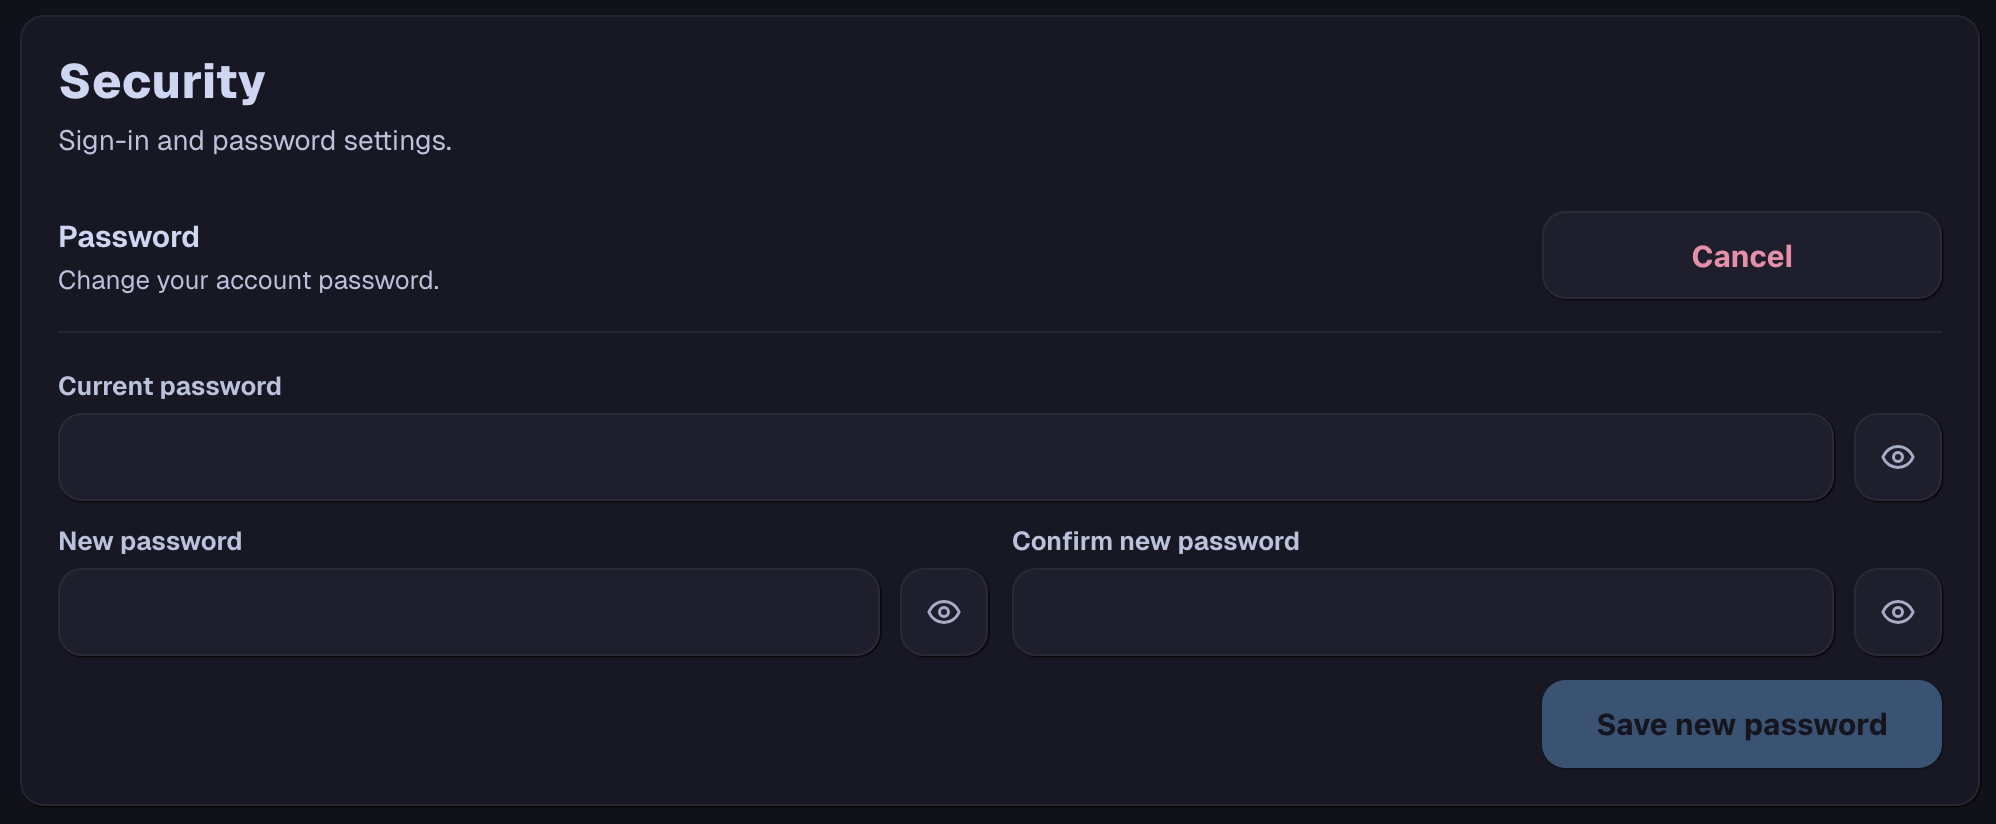Click the Confirm new password input area
The image size is (1996, 824).
point(1422,611)
